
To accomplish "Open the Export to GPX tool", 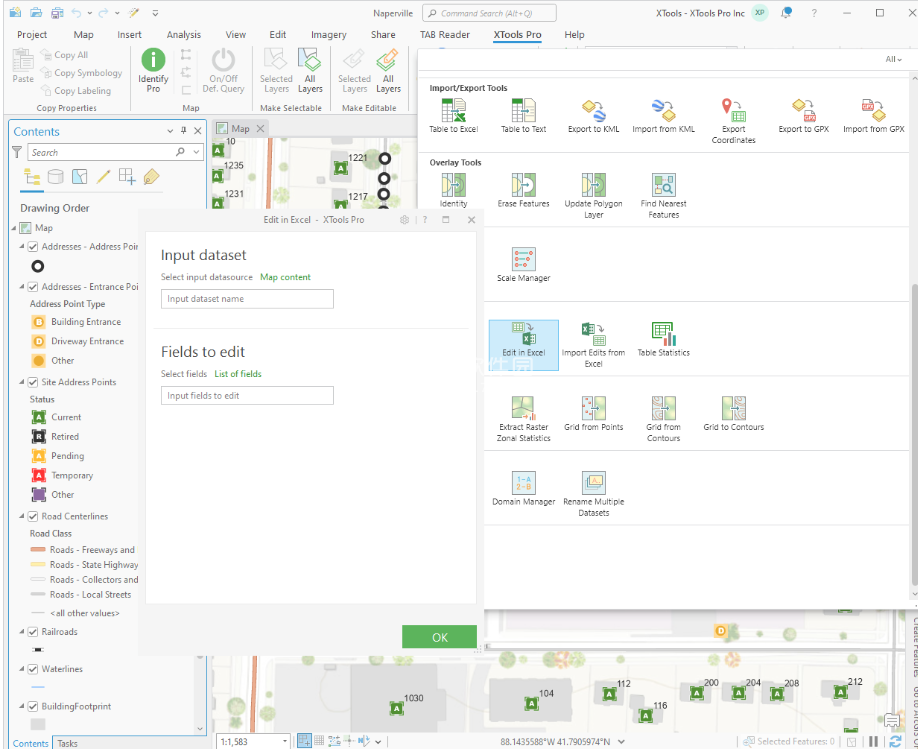I will (803, 116).
